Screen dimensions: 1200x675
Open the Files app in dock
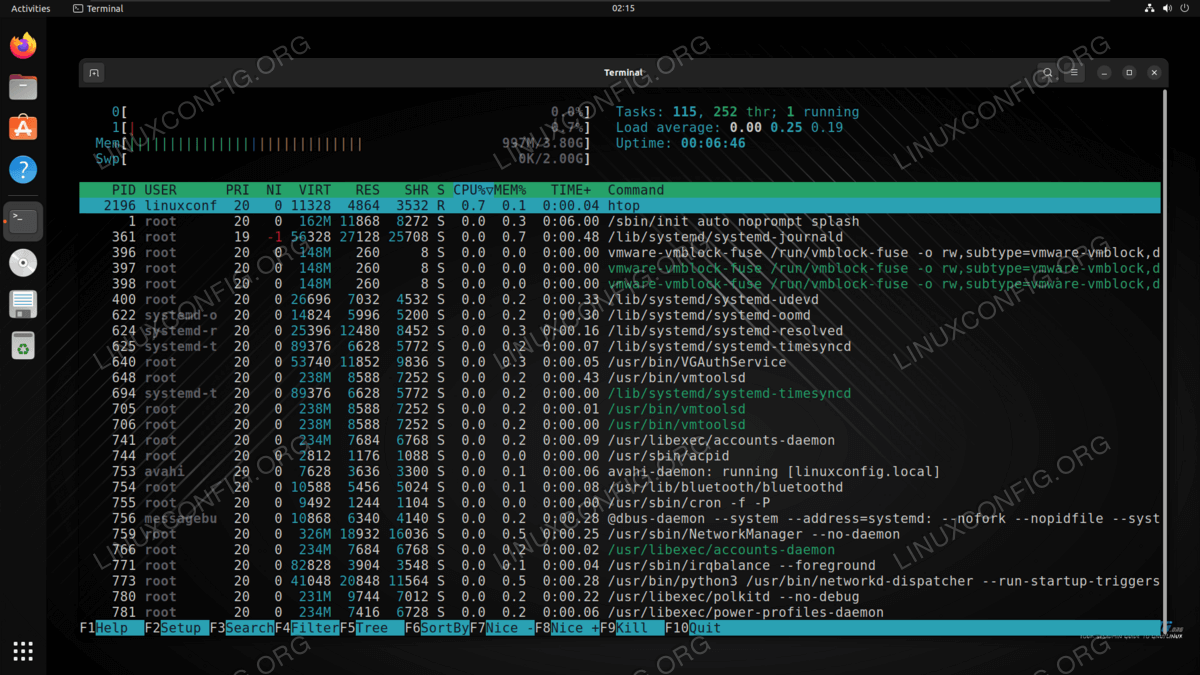(23, 87)
